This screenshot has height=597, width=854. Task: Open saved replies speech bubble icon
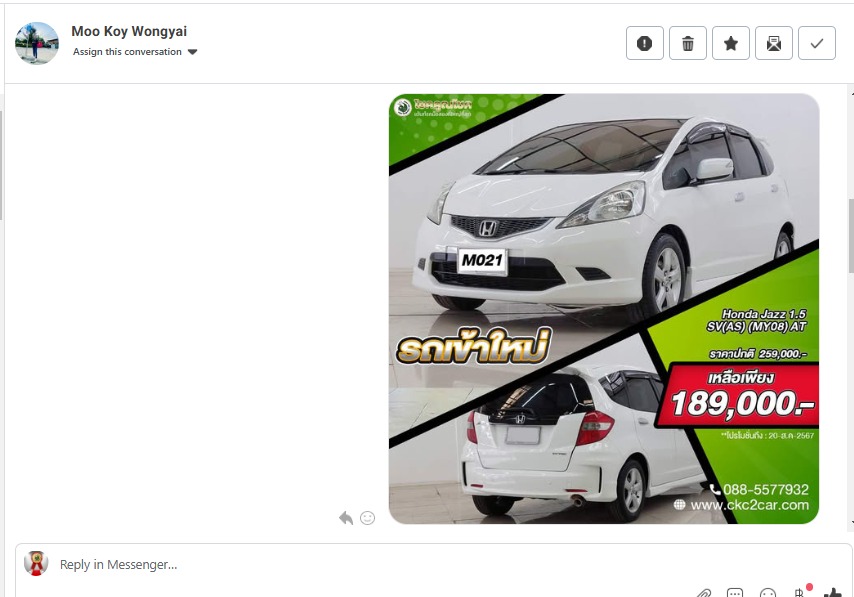pos(735,593)
